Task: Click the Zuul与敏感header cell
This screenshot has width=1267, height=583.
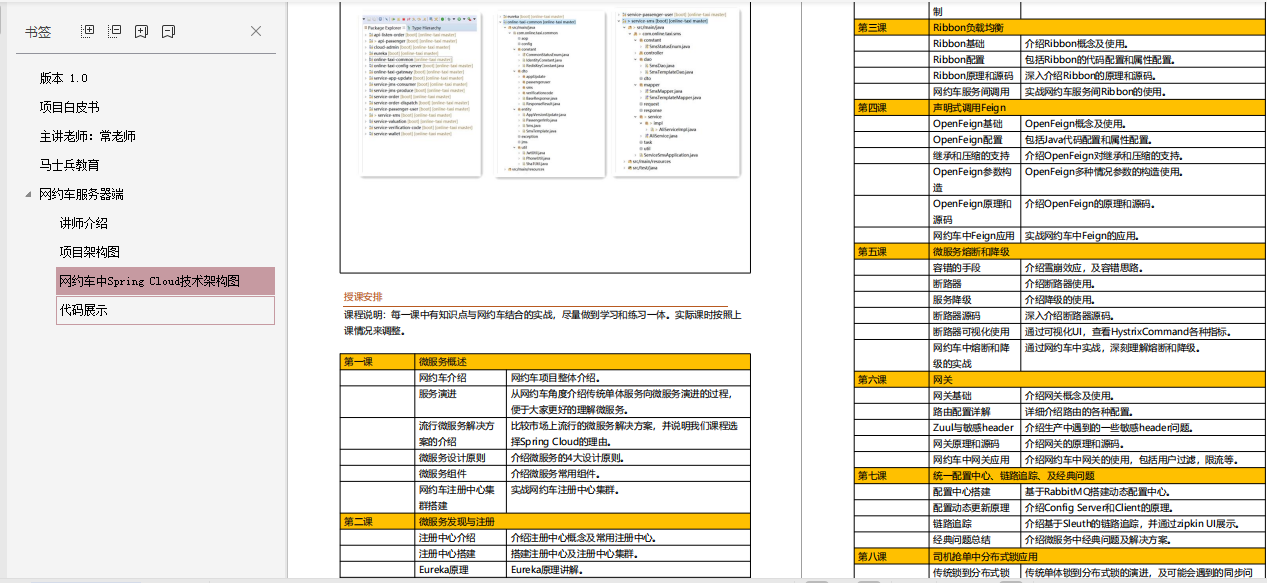Action: [x=975, y=428]
